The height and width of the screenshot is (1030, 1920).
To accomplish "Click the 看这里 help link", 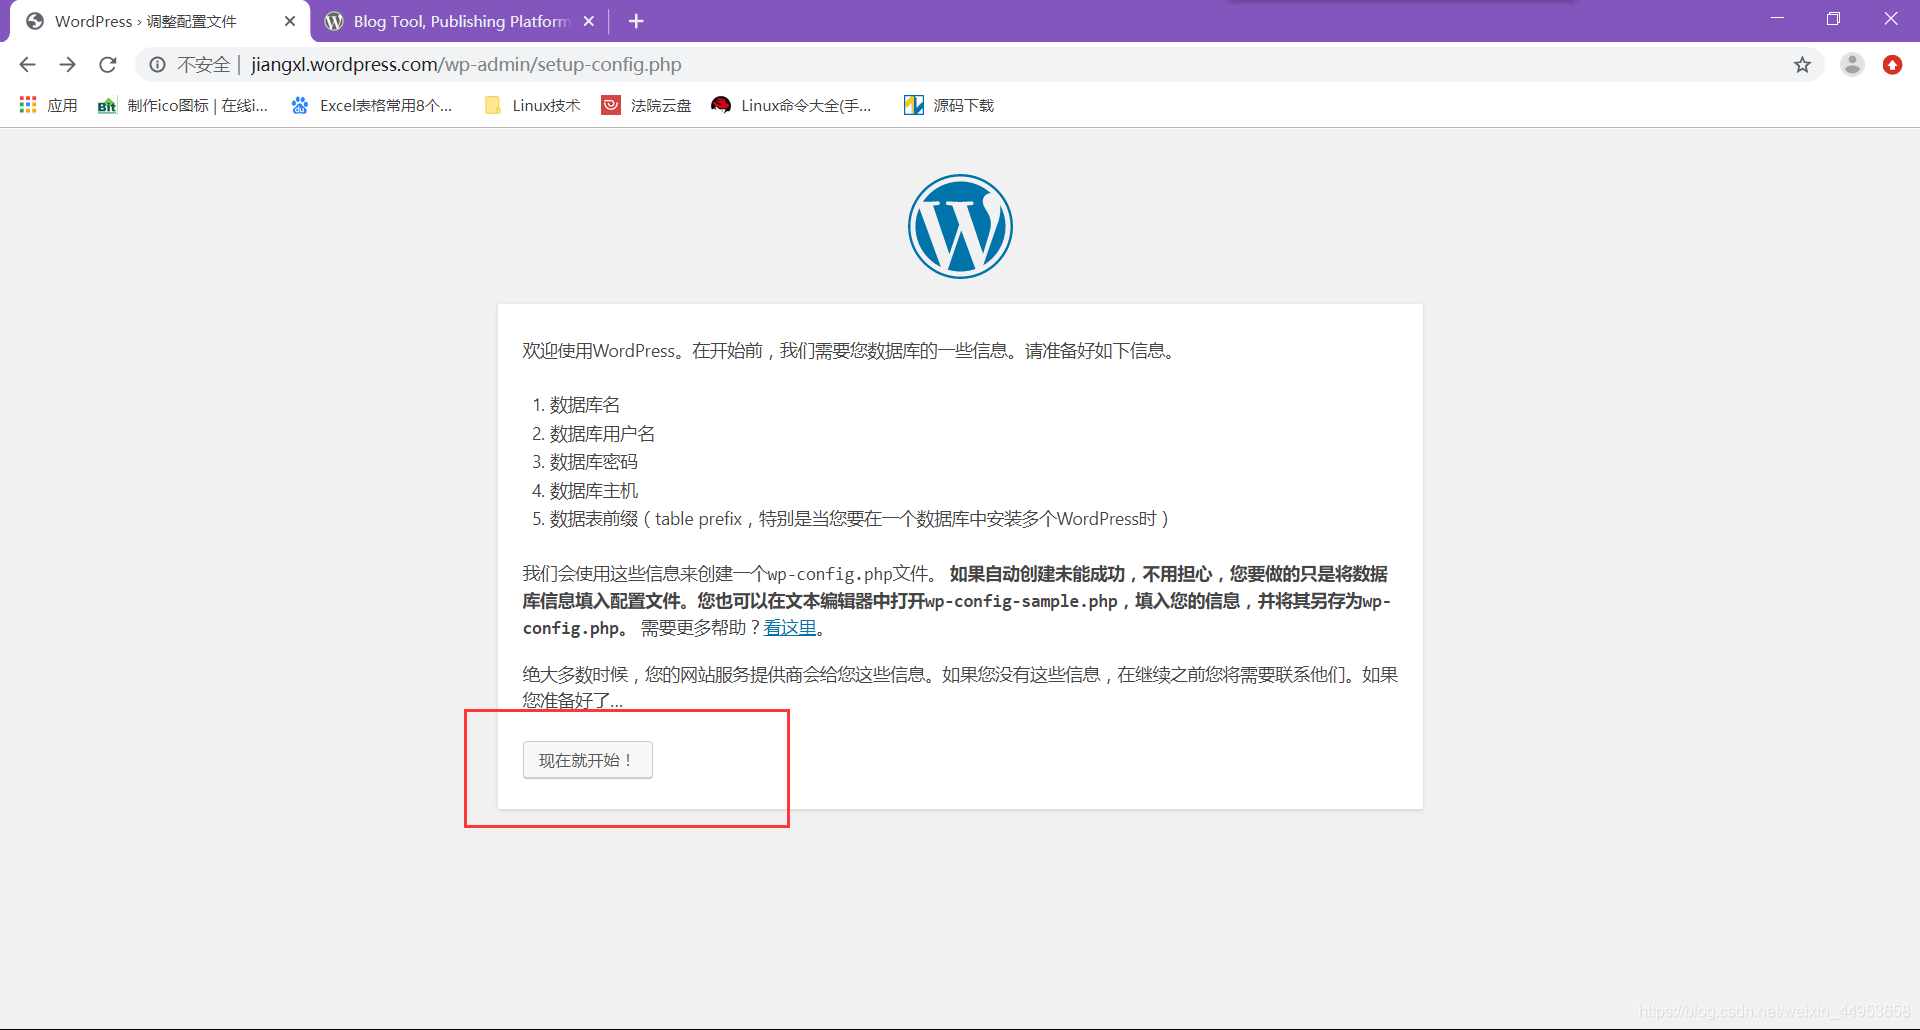I will (x=790, y=628).
